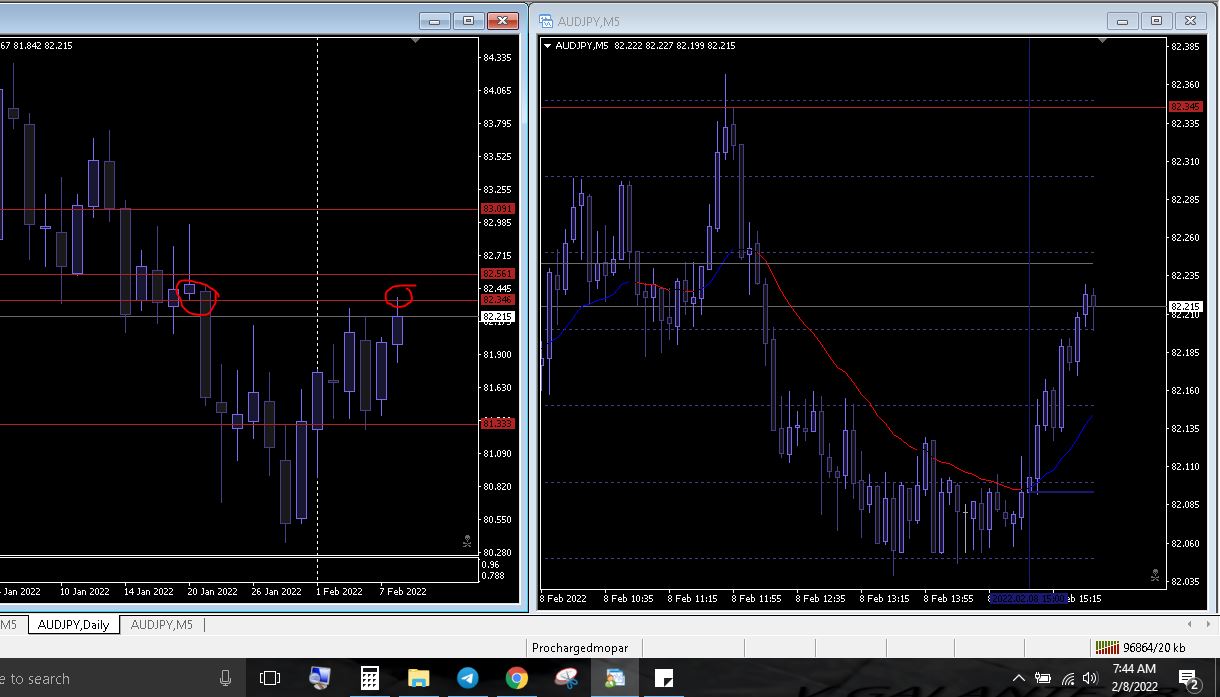The width and height of the screenshot is (1220, 697).
Task: Open the computer-monitor app icon in taskbar
Action: pyautogui.click(x=320, y=678)
